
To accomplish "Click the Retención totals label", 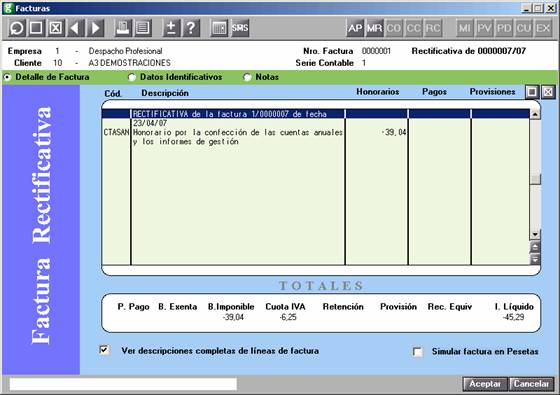I will 343,307.
